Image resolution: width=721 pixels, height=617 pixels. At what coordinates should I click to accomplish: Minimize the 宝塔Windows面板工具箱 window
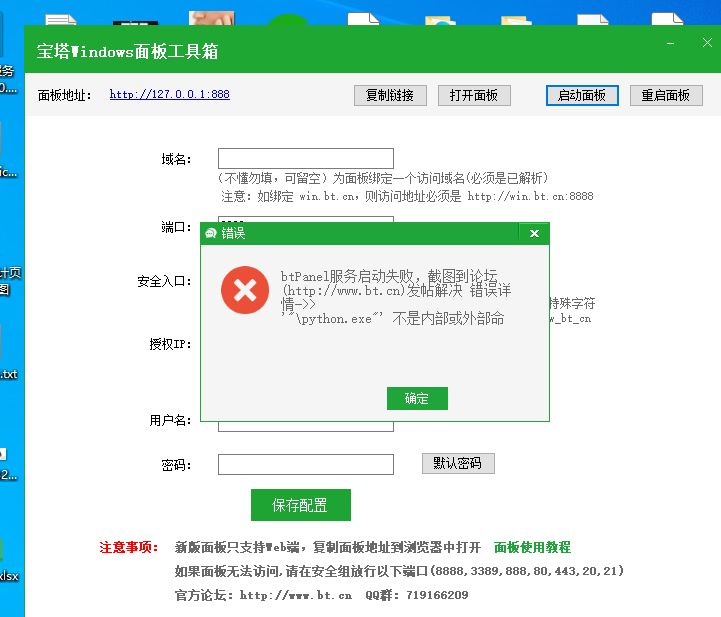tap(670, 43)
